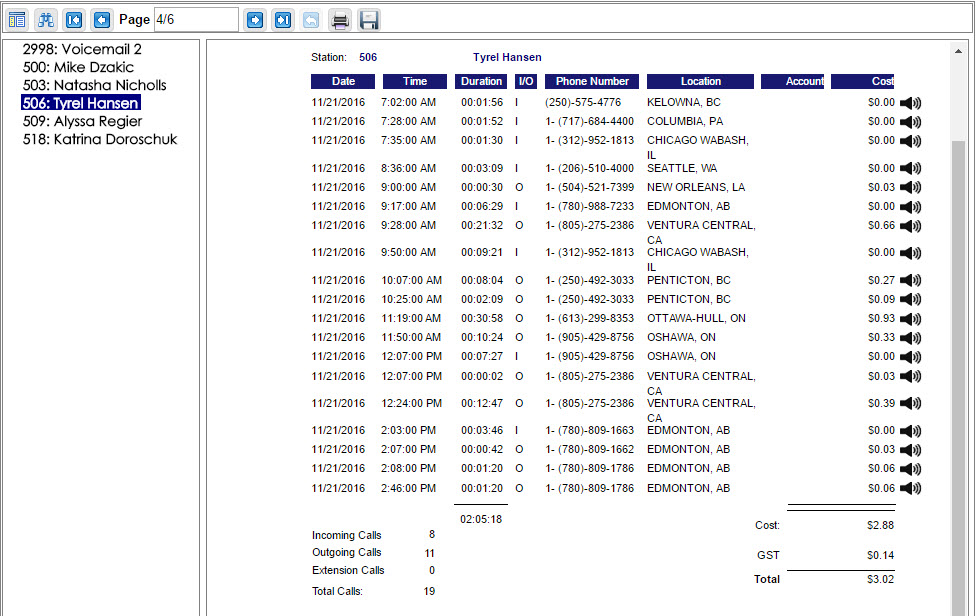Play recording for 11:50:00 AM Oshawa call

coord(910,338)
